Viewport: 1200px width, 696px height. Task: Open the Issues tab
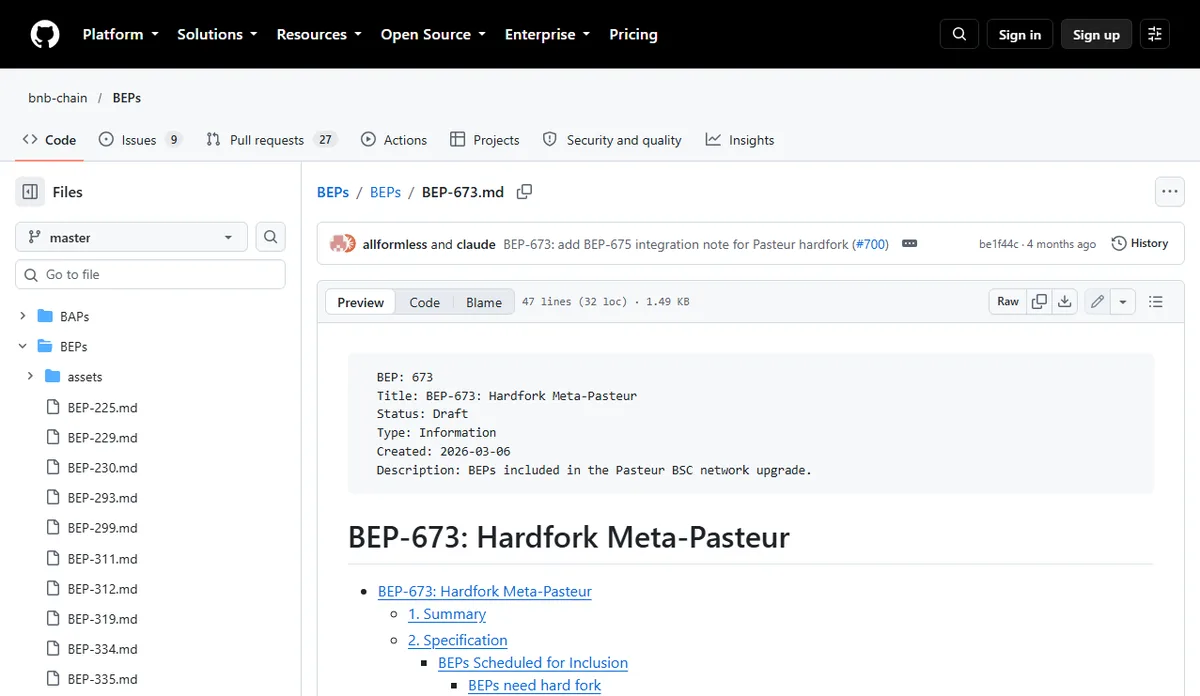click(140, 140)
